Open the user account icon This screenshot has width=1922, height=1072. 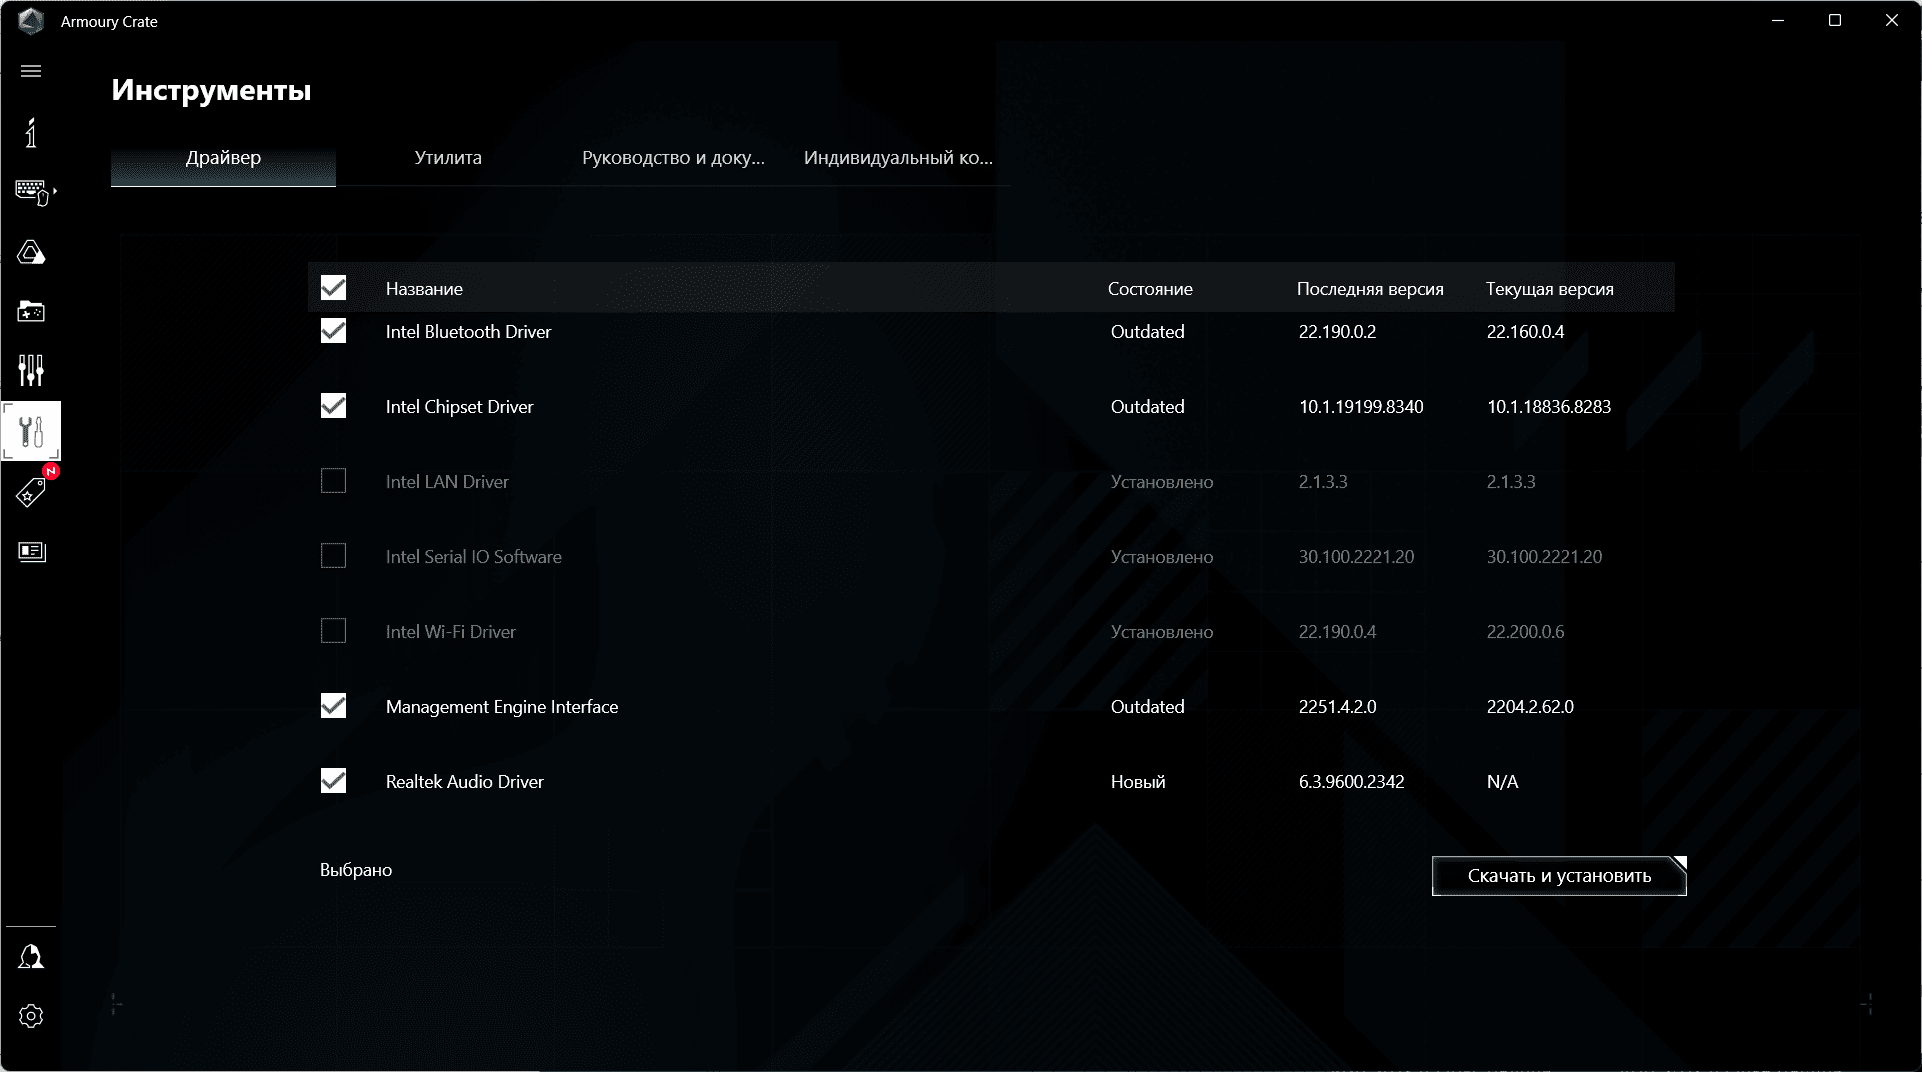click(31, 957)
